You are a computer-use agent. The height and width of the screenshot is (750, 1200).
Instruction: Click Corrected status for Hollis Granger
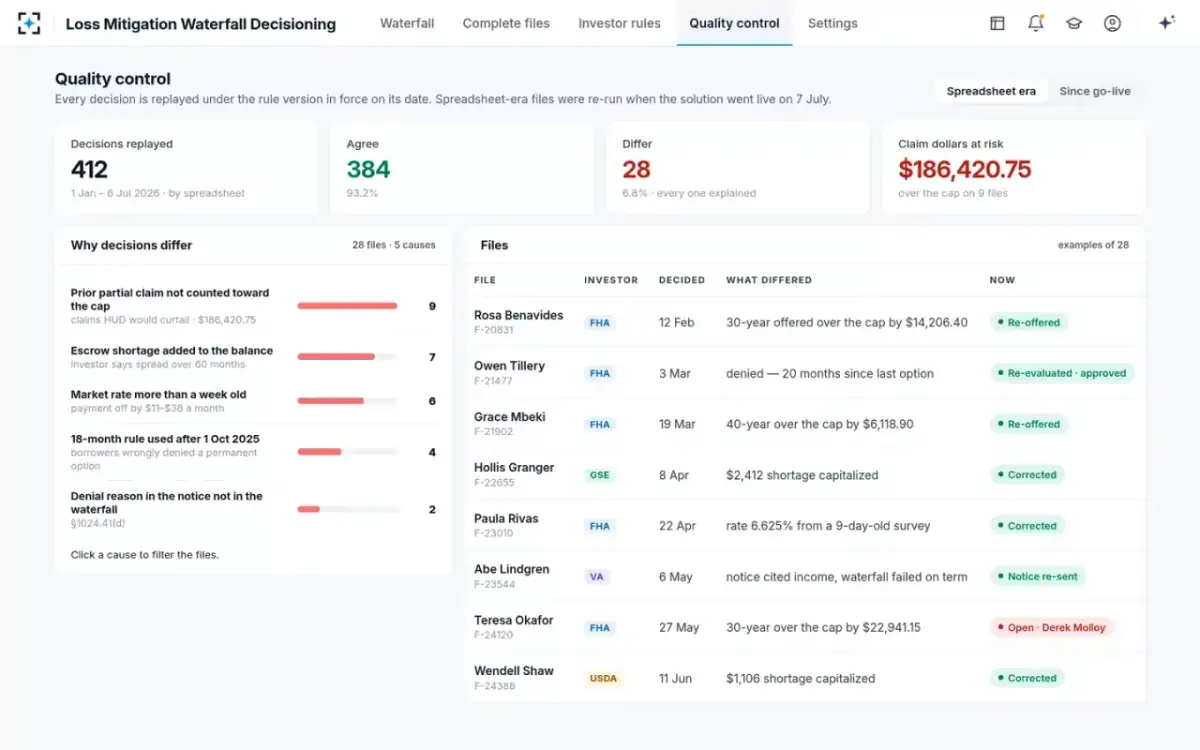(1027, 475)
